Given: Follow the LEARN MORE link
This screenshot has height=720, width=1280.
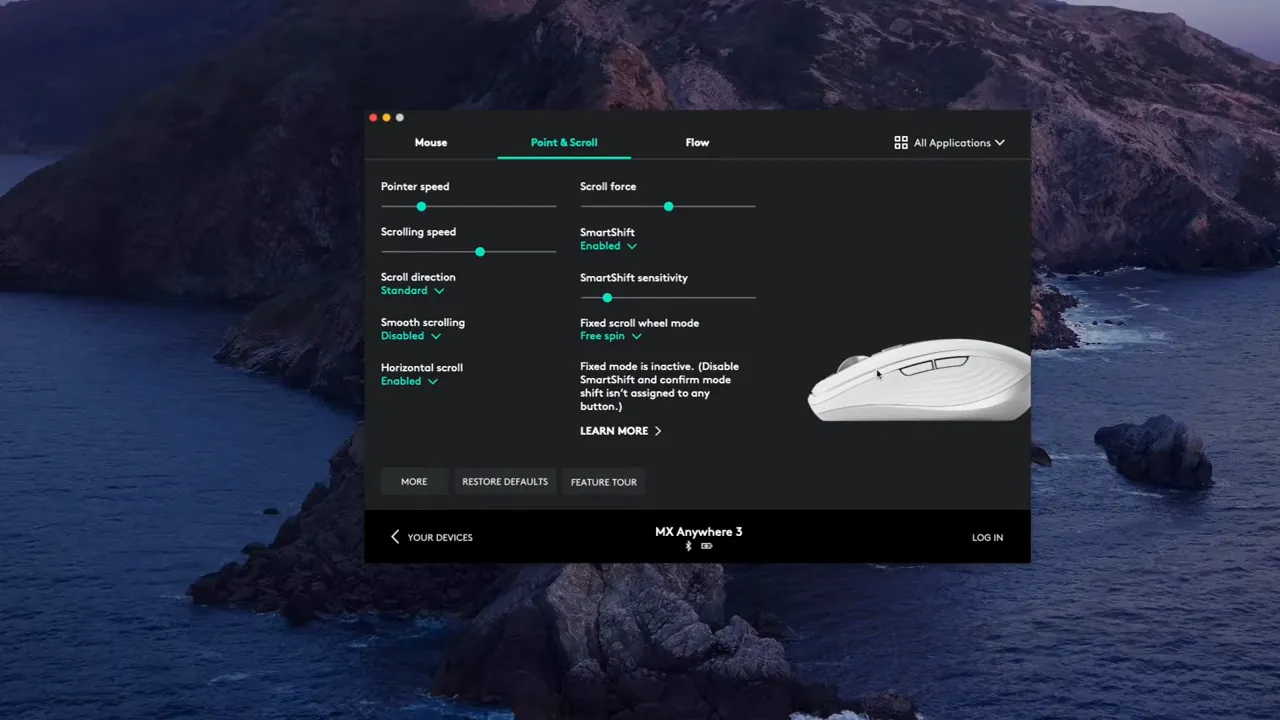Looking at the screenshot, I should pyautogui.click(x=620, y=431).
